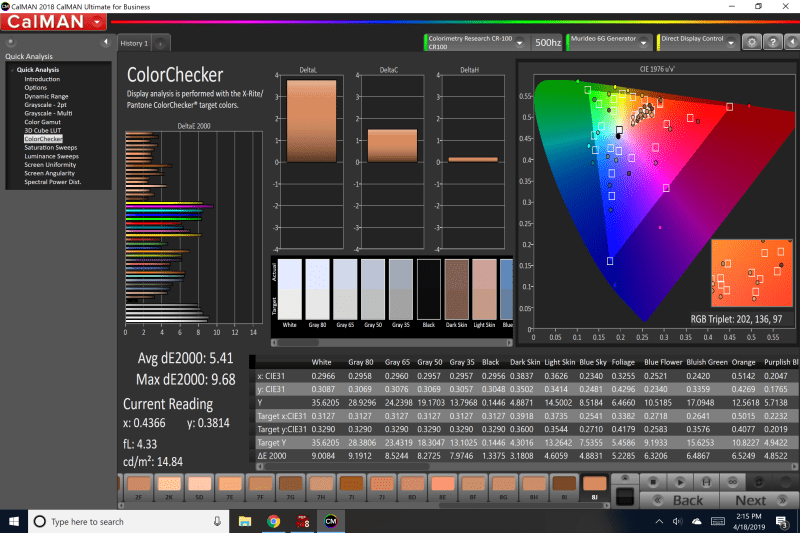Open Color Gamut workflow page
800x533 pixels.
point(42,122)
